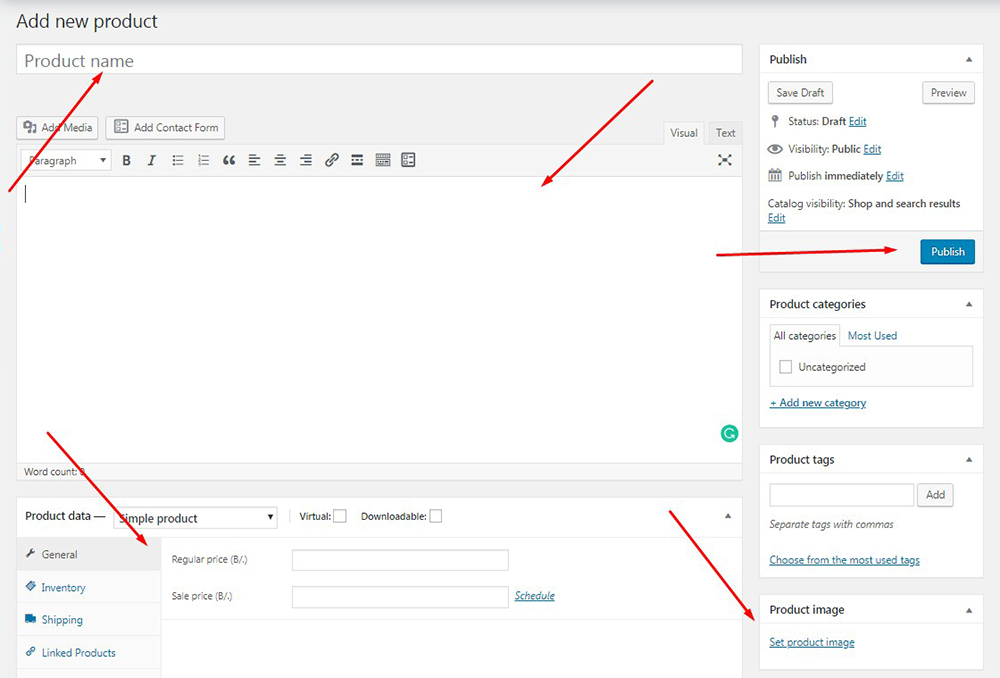1000x678 pixels.
Task: Apply italic formatting in editor toolbar
Action: pyautogui.click(x=152, y=160)
